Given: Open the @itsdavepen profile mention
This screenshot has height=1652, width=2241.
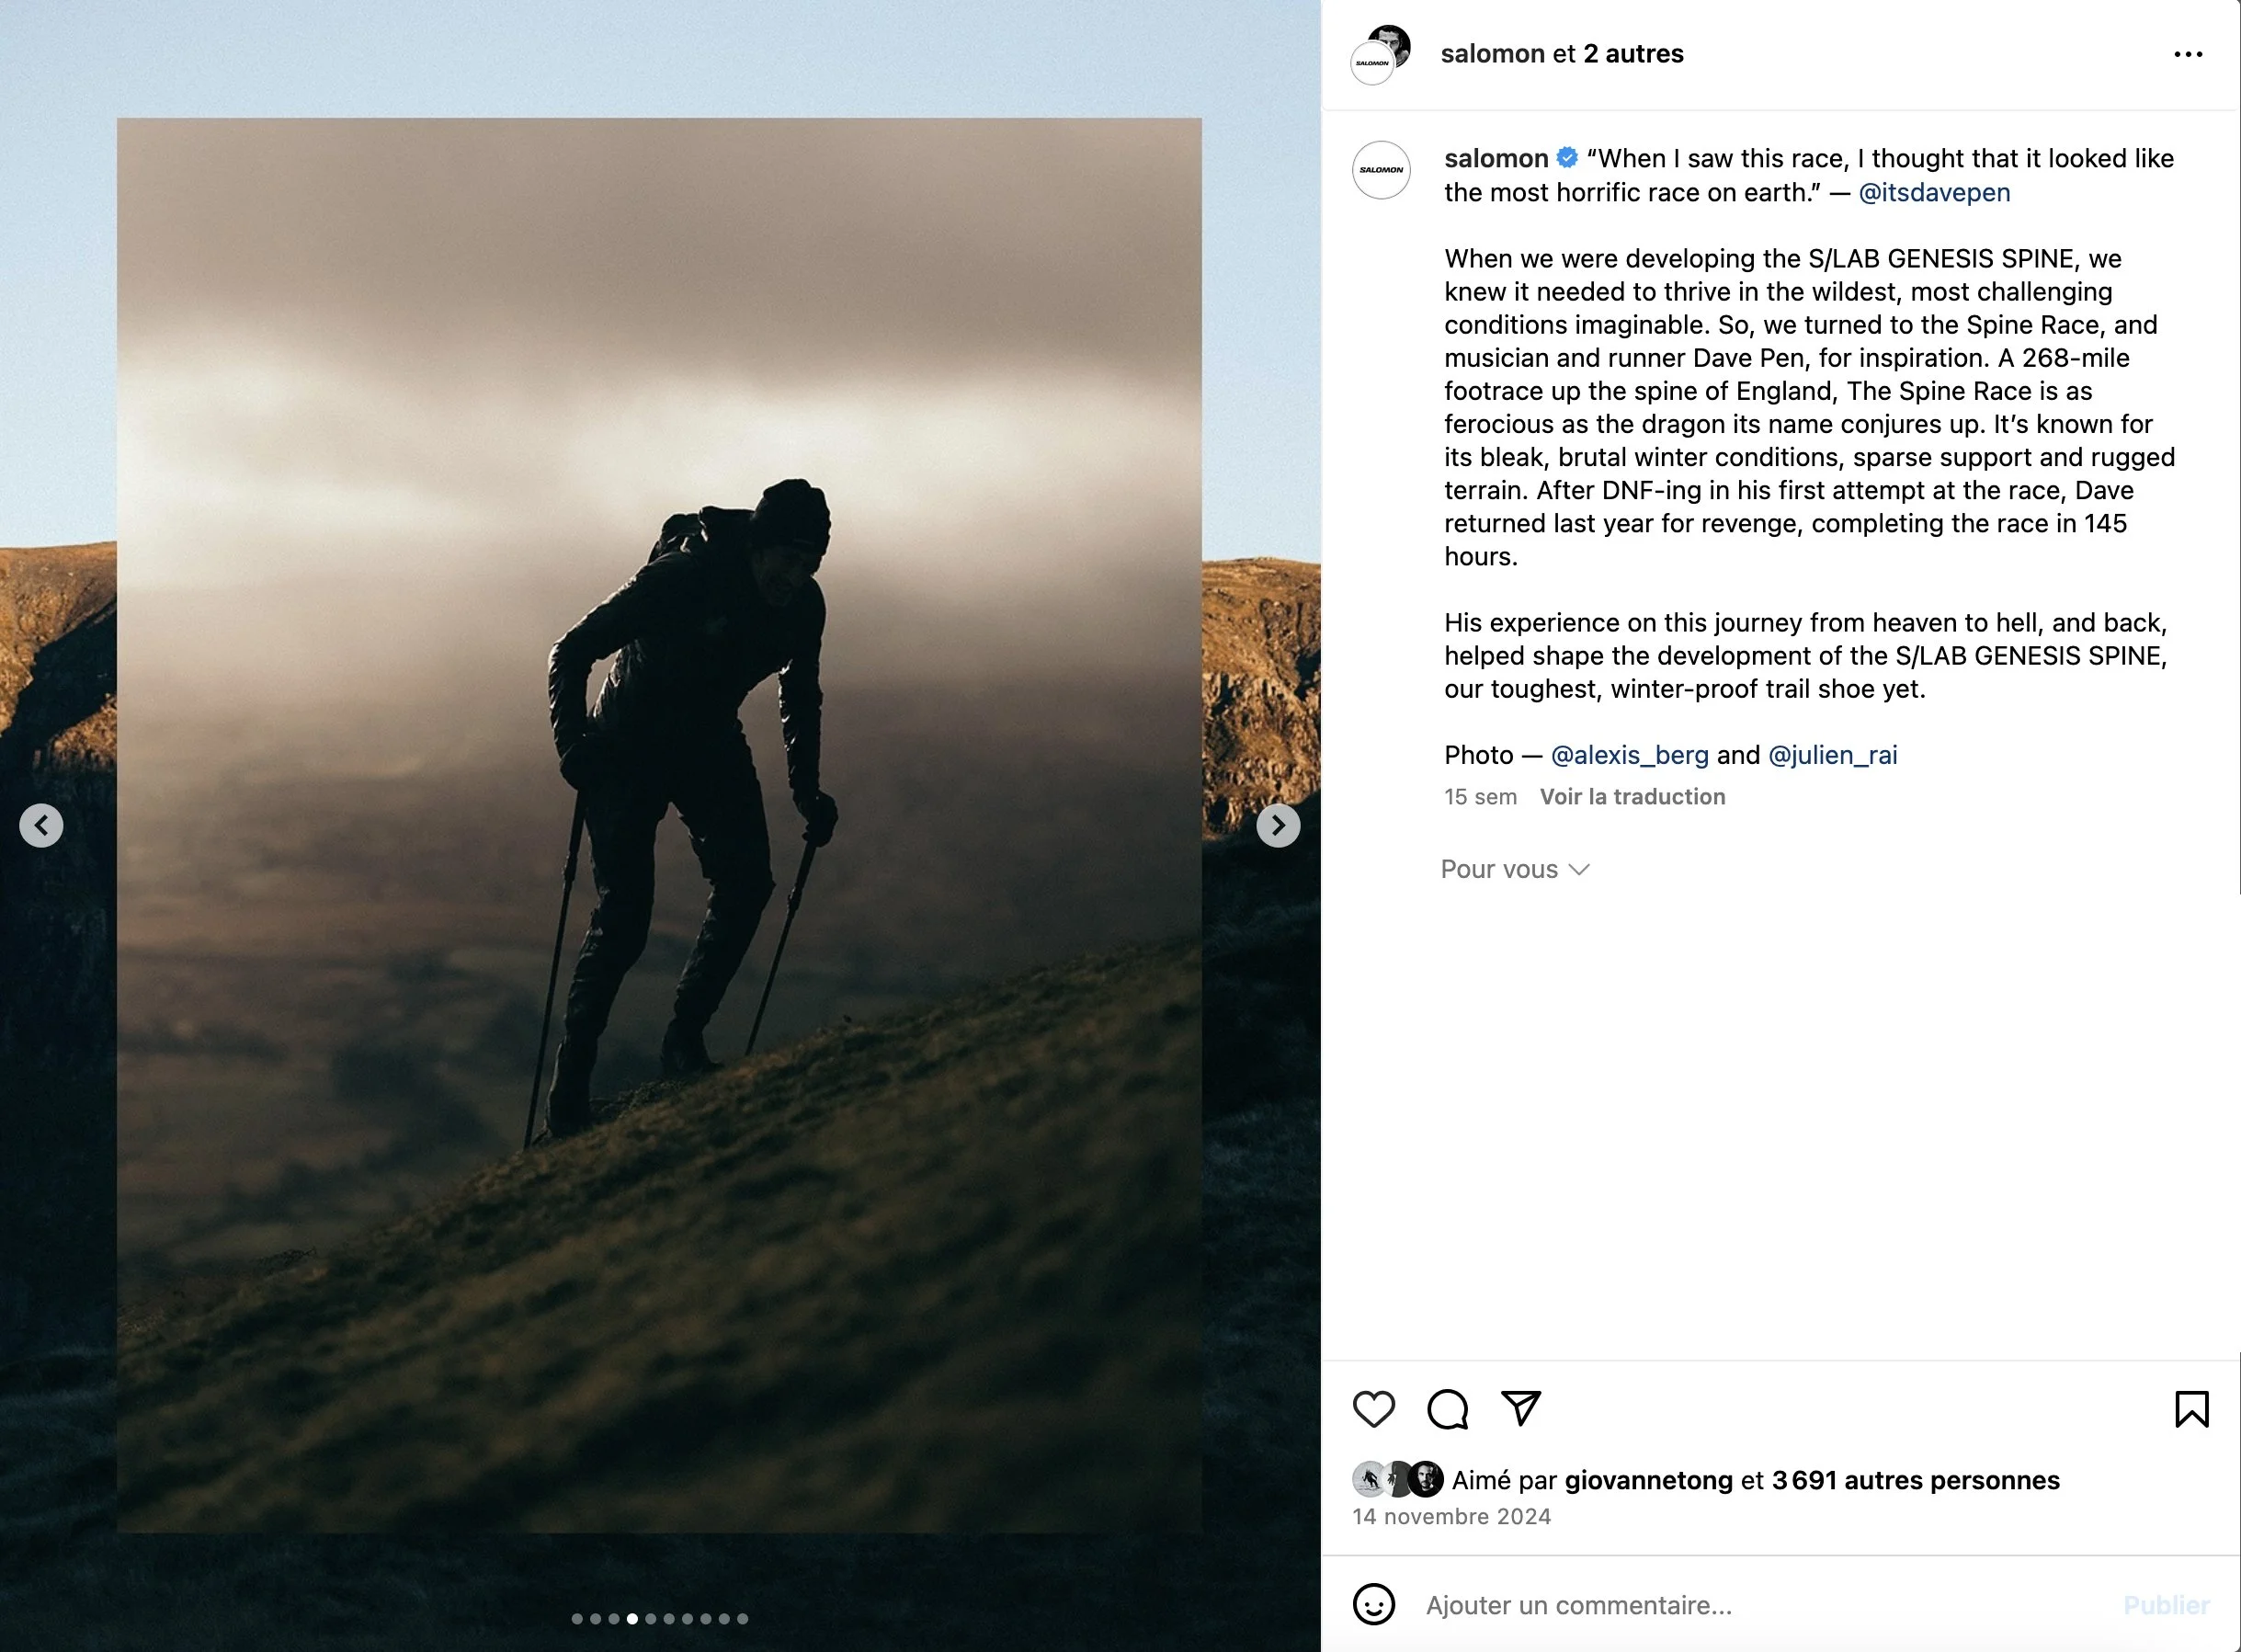Looking at the screenshot, I should pos(1934,192).
